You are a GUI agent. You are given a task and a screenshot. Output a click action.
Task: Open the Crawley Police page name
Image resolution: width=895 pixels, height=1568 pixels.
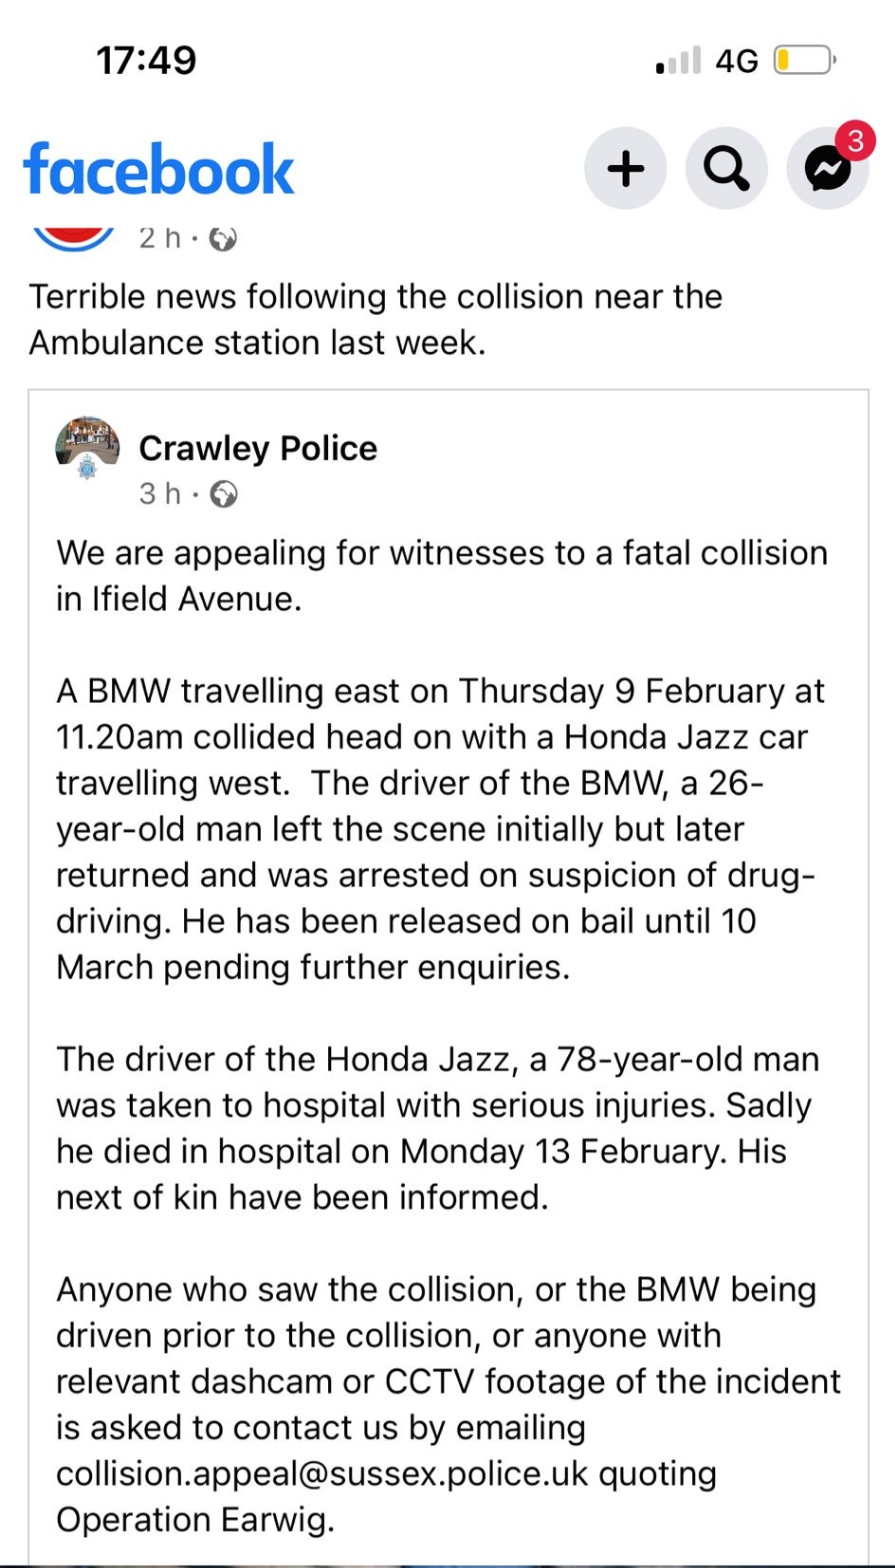(258, 448)
